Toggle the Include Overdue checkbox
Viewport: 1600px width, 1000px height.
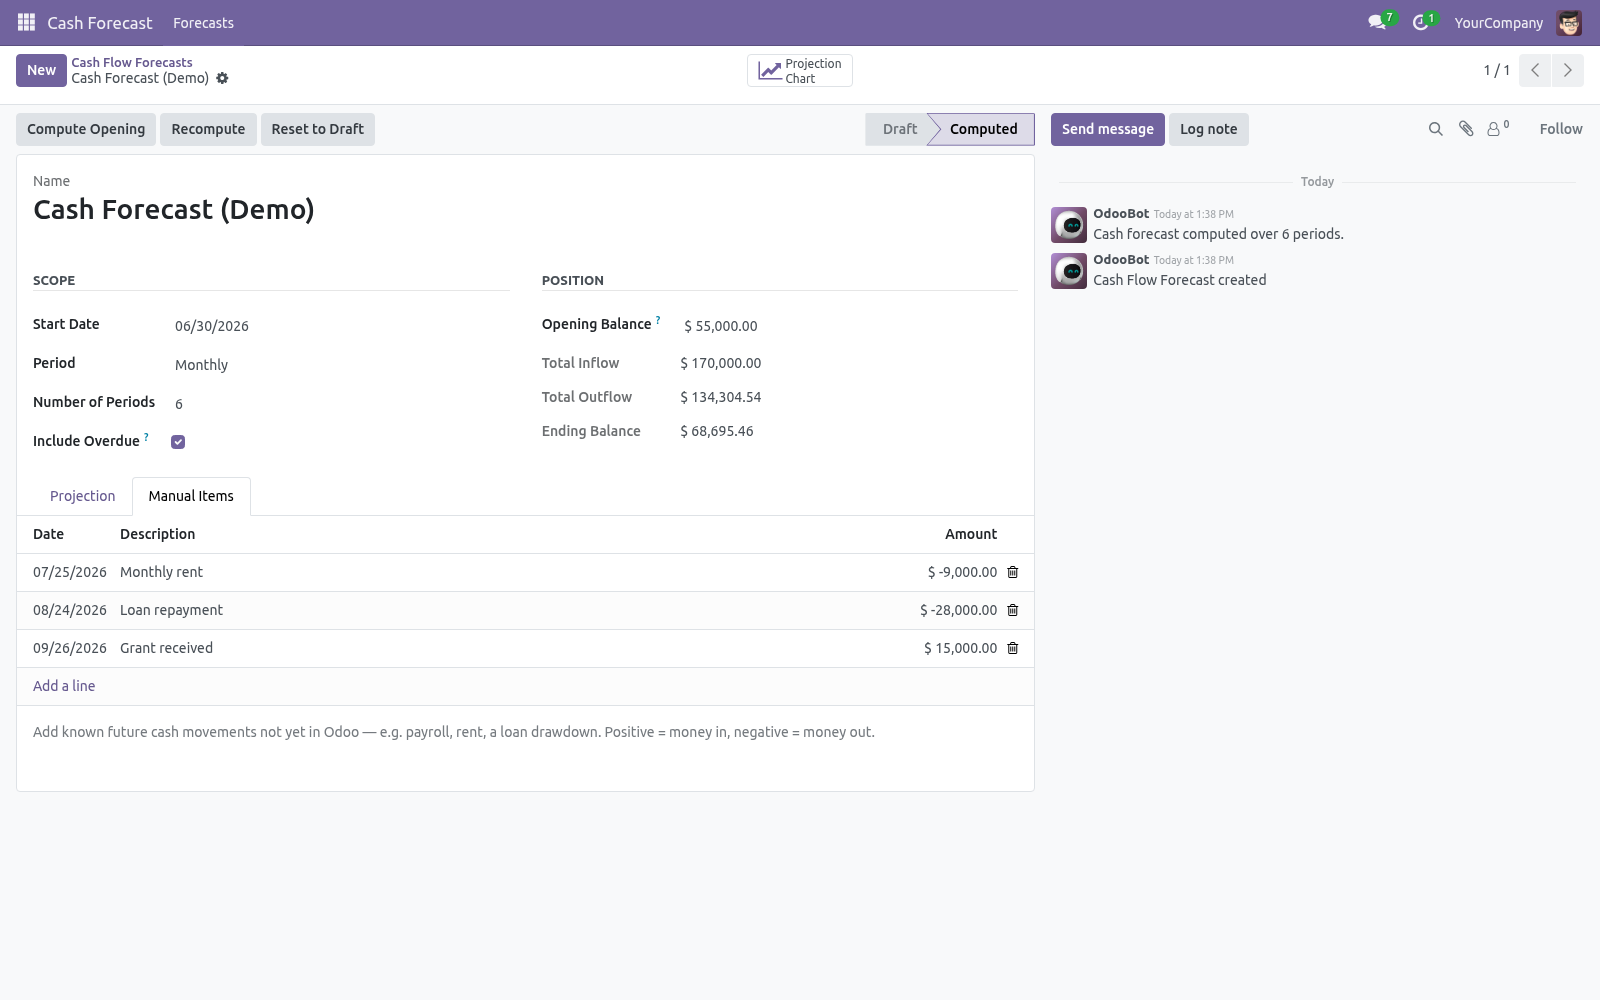[178, 442]
